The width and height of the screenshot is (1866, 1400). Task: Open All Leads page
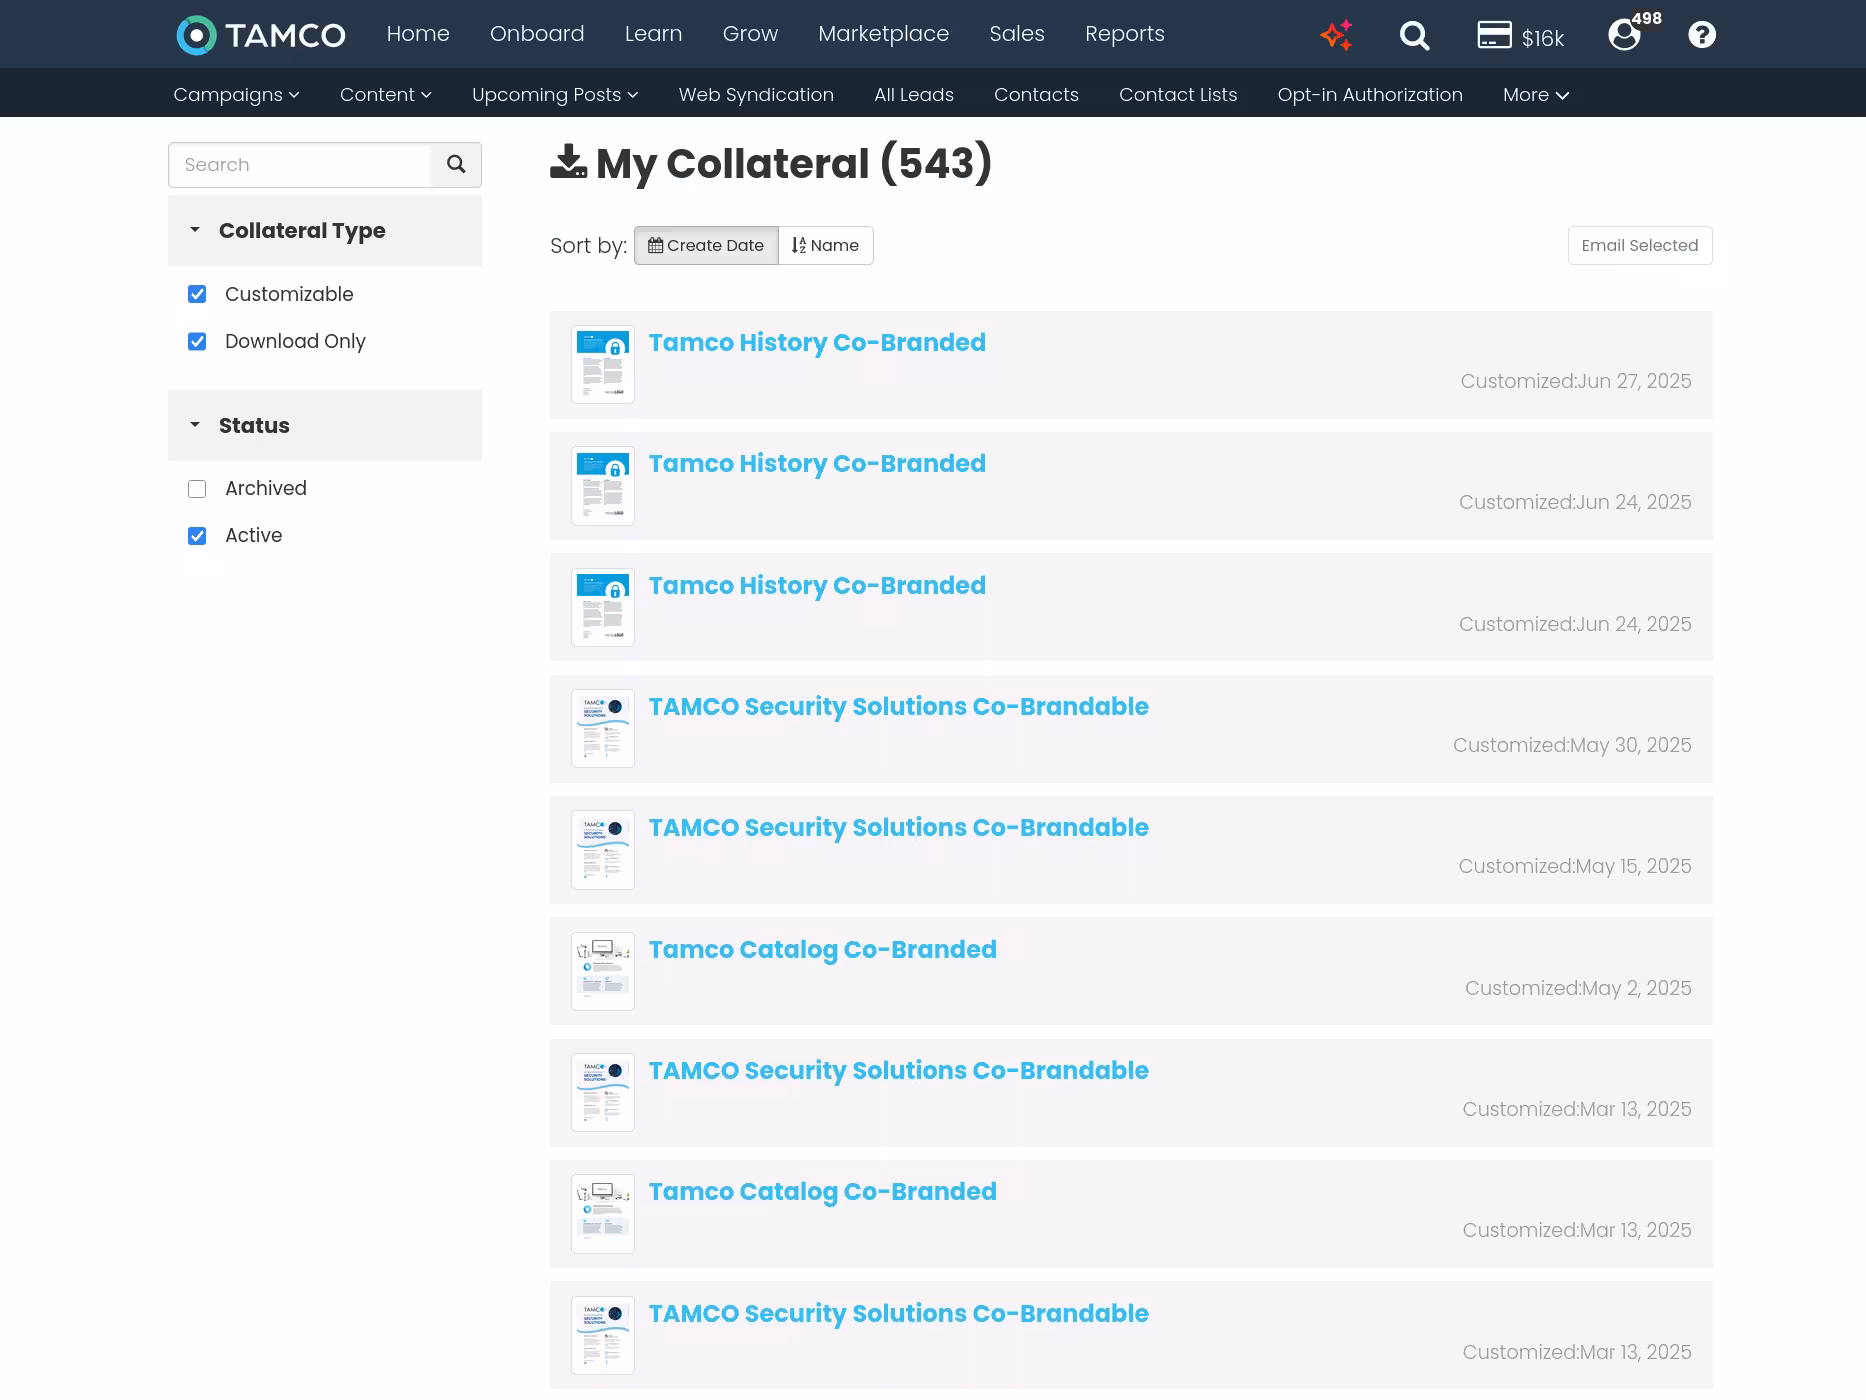click(914, 95)
